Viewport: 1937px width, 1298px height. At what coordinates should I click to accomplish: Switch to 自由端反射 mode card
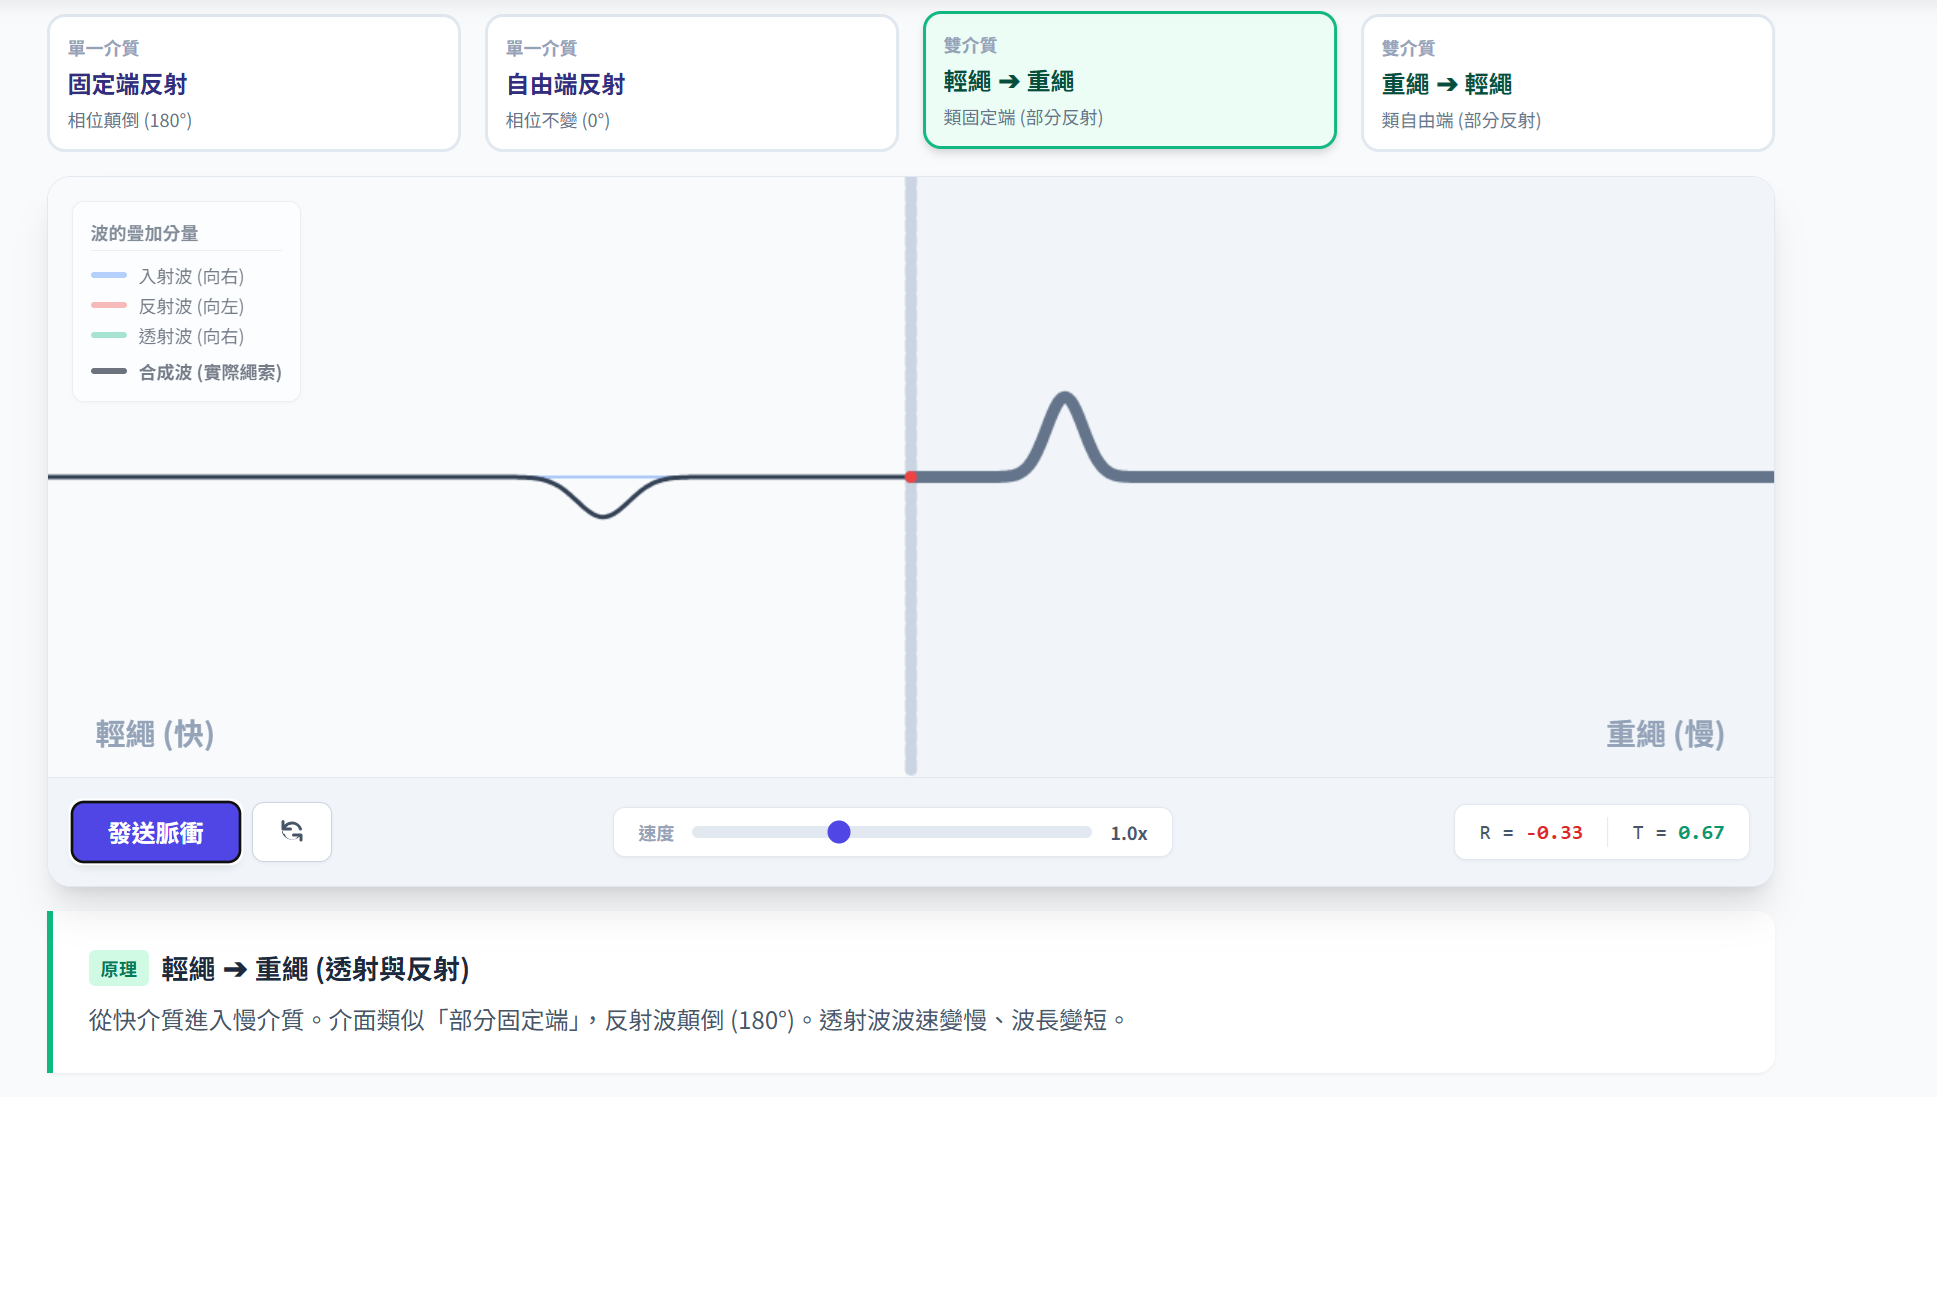click(691, 83)
